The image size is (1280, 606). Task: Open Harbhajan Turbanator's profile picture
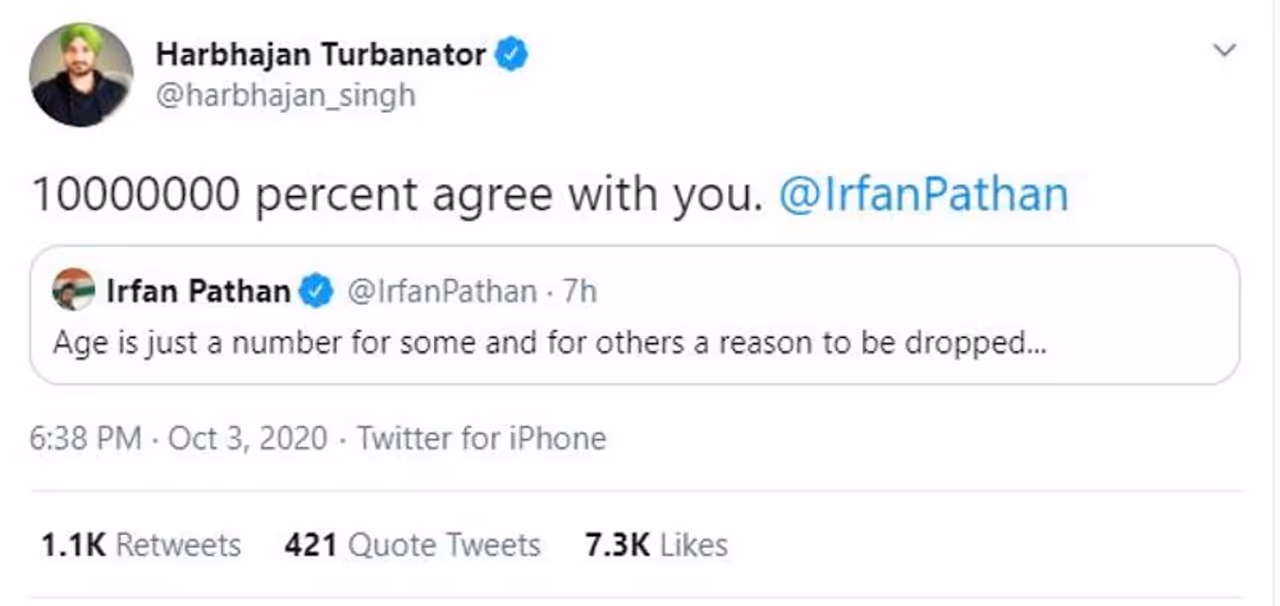pyautogui.click(x=80, y=75)
